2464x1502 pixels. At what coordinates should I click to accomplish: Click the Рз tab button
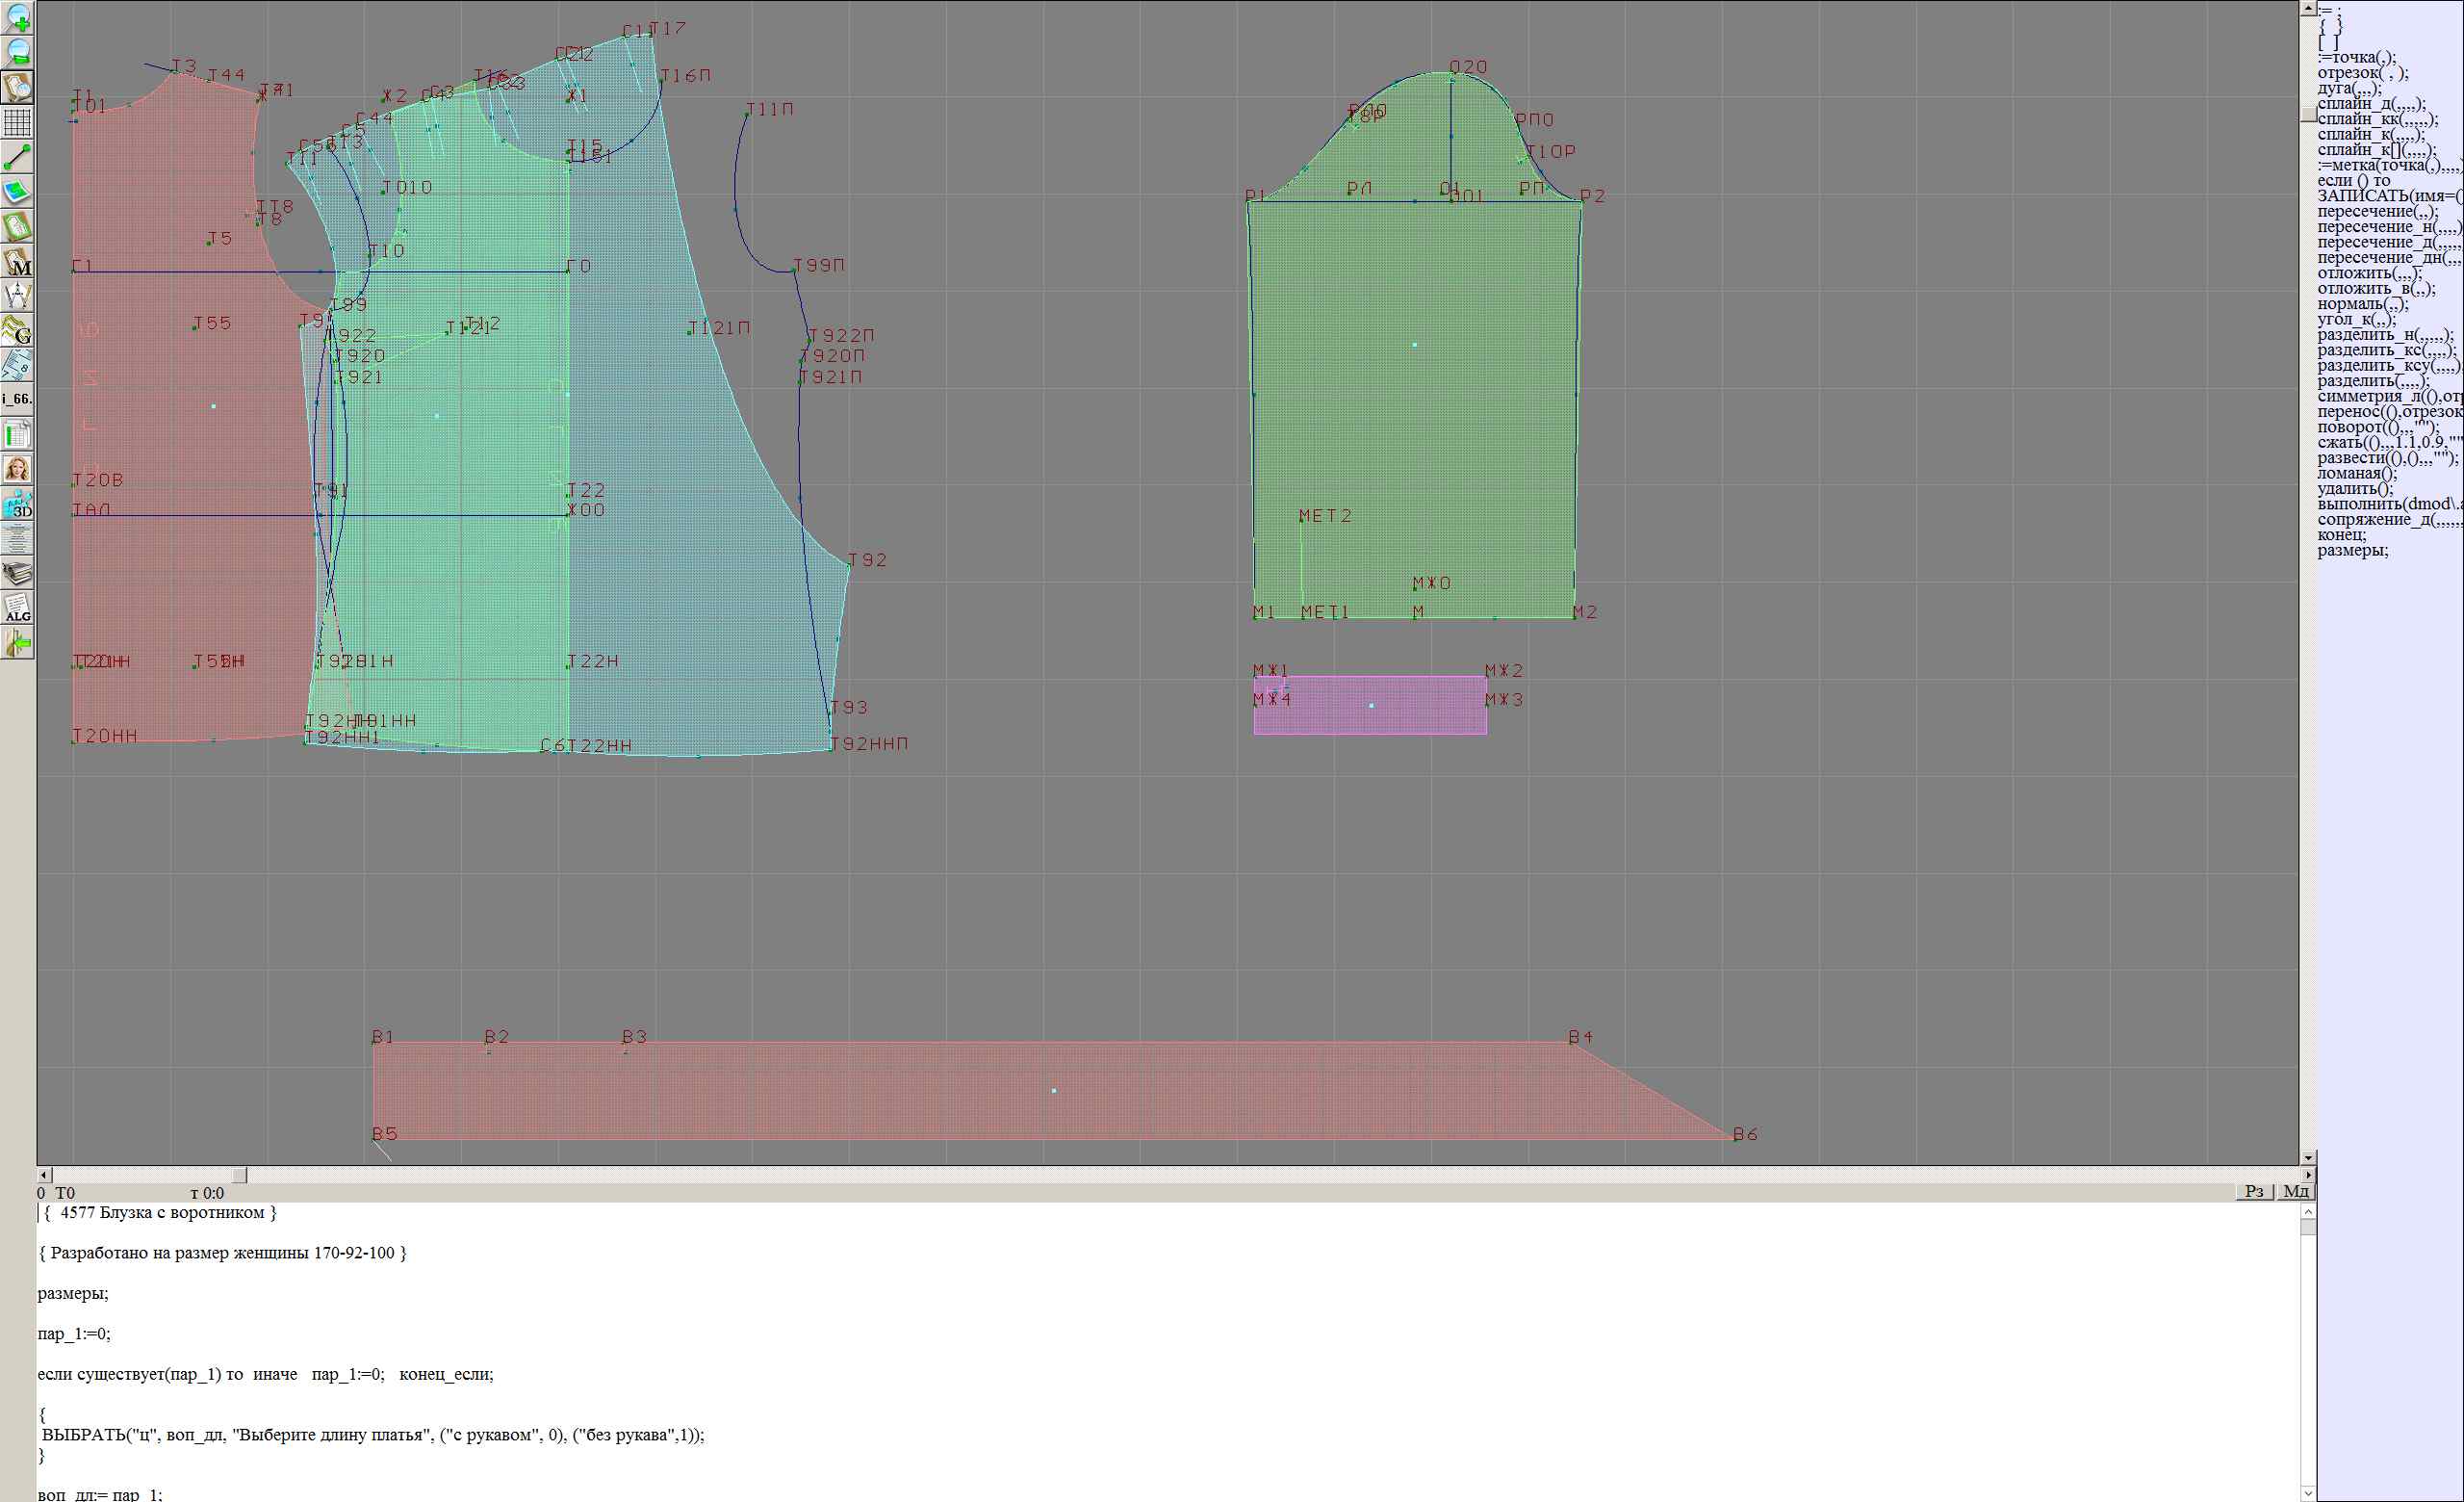point(2254,1191)
